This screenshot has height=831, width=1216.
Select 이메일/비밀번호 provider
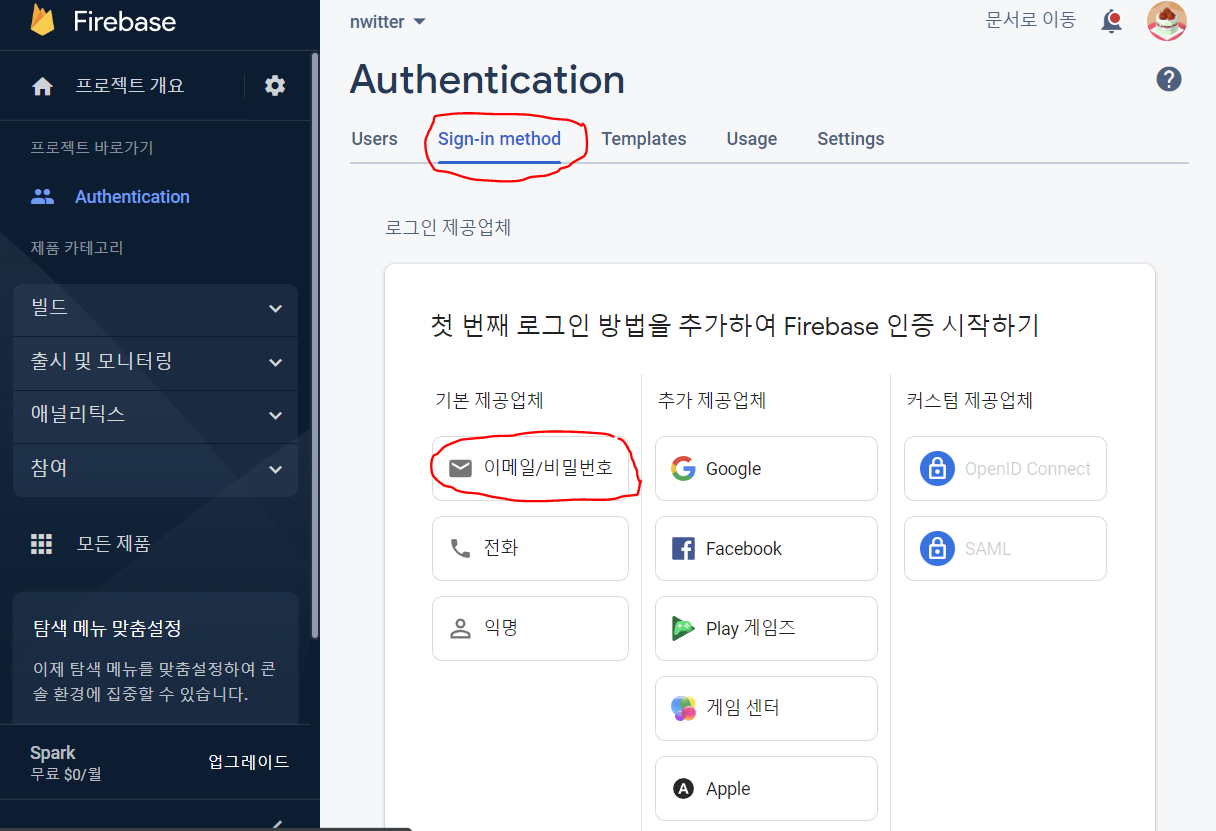530,468
